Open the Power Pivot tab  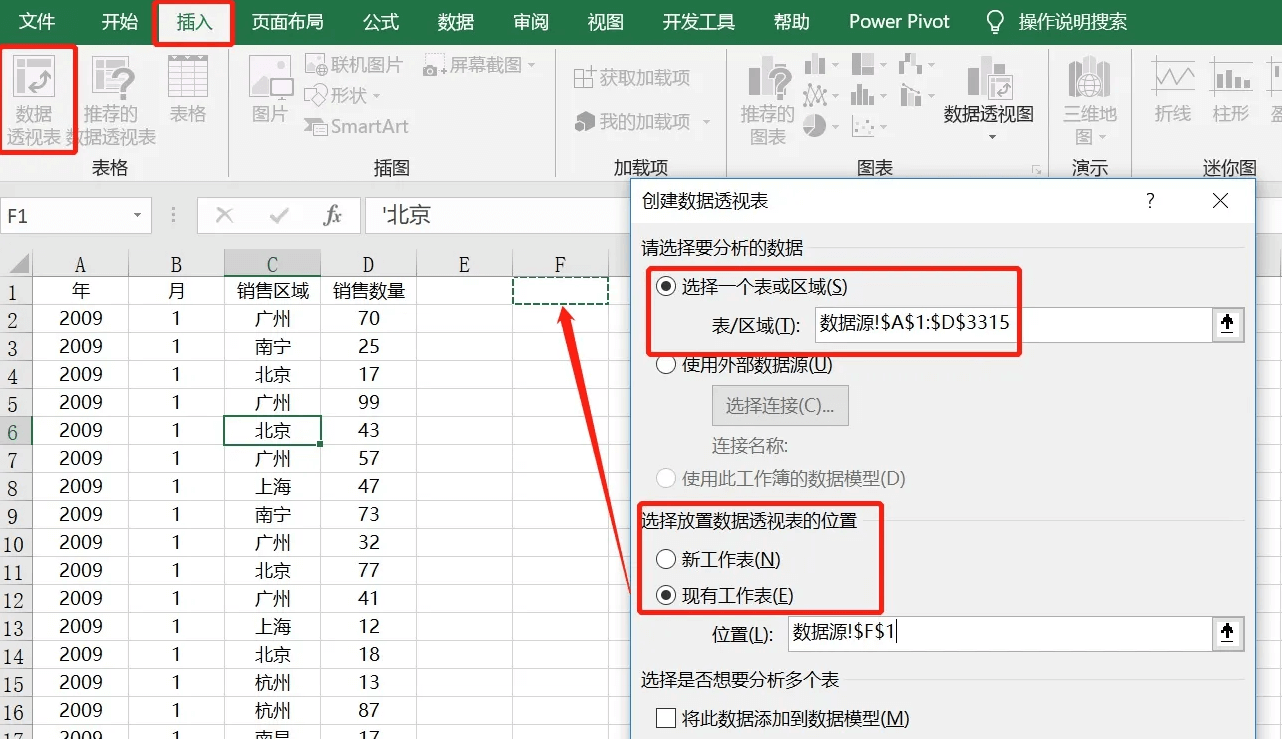click(898, 21)
